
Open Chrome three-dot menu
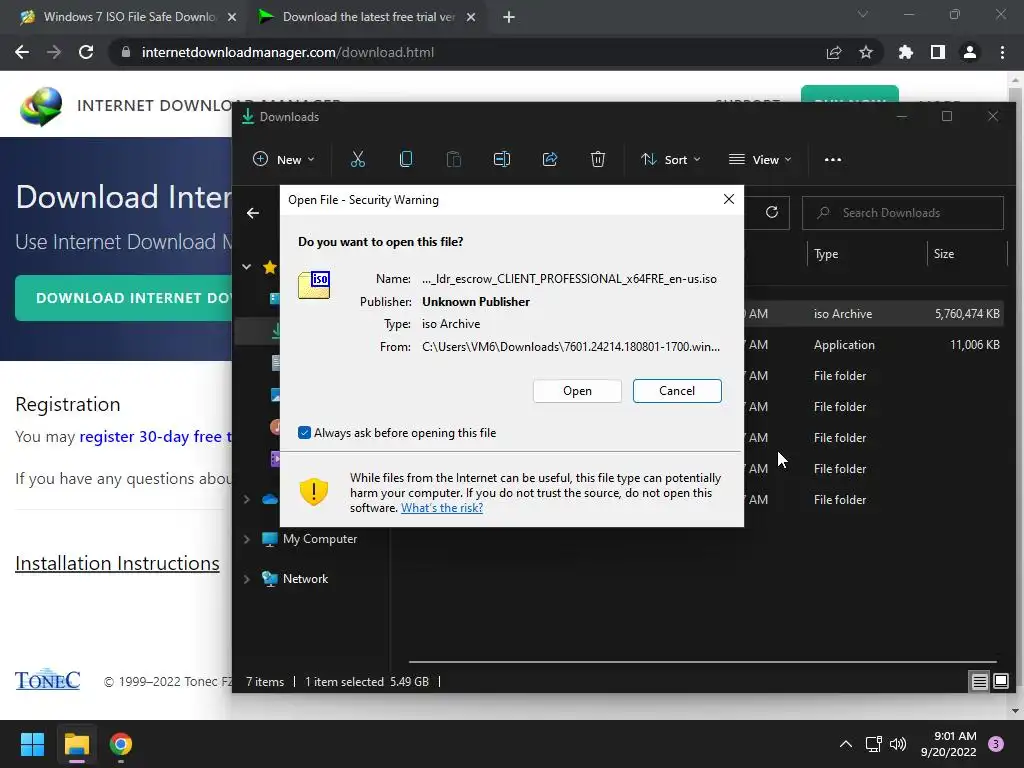click(1002, 52)
